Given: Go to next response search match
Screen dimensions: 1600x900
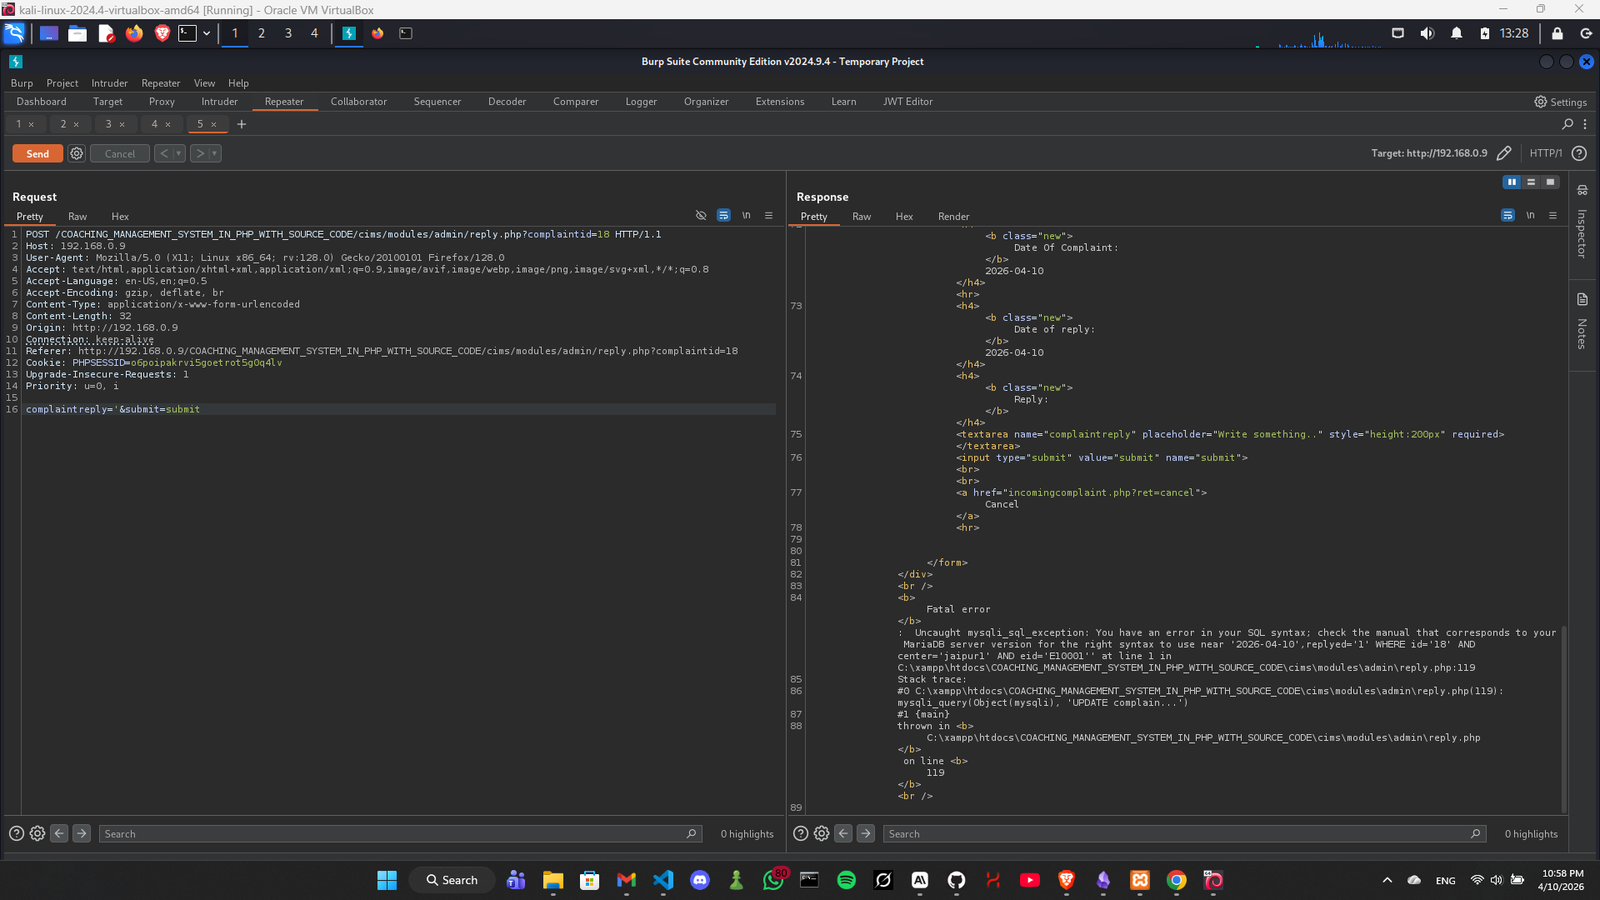Looking at the screenshot, I should [x=865, y=833].
